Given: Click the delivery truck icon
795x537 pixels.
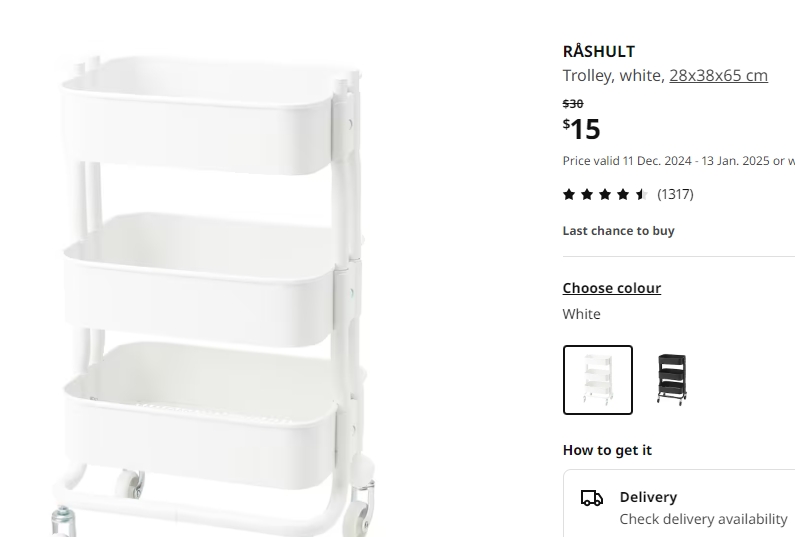Looking at the screenshot, I should click(x=592, y=498).
